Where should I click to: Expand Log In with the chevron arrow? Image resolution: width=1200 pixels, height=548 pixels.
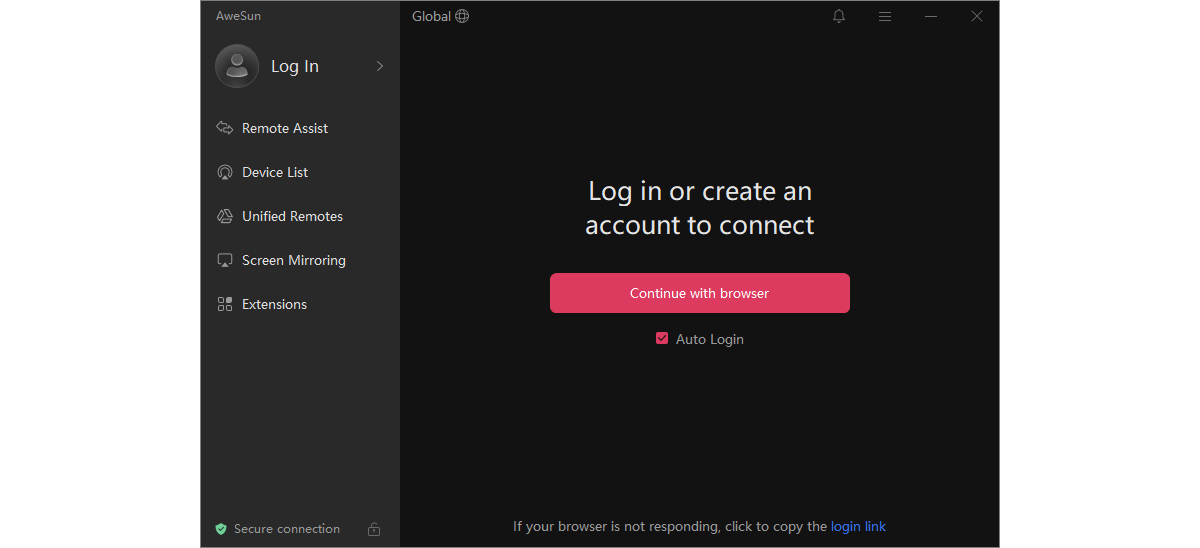tap(380, 66)
